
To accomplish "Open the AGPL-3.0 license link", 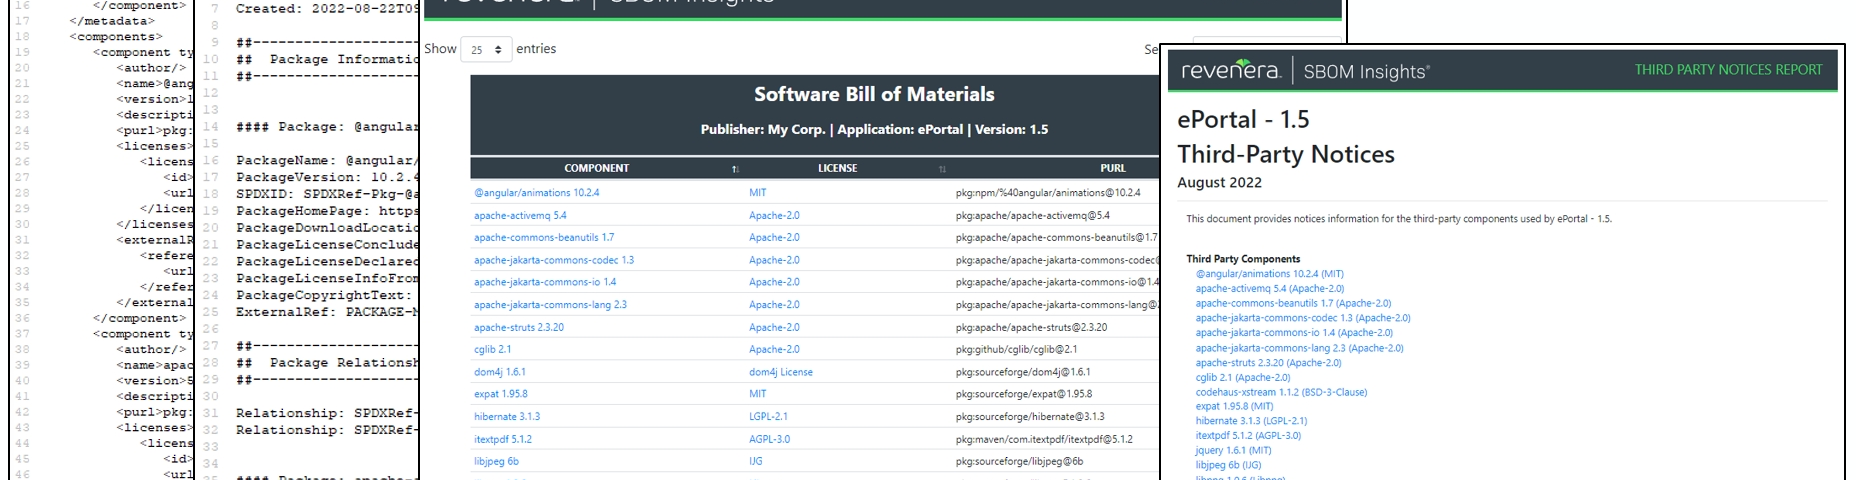I will 769,439.
